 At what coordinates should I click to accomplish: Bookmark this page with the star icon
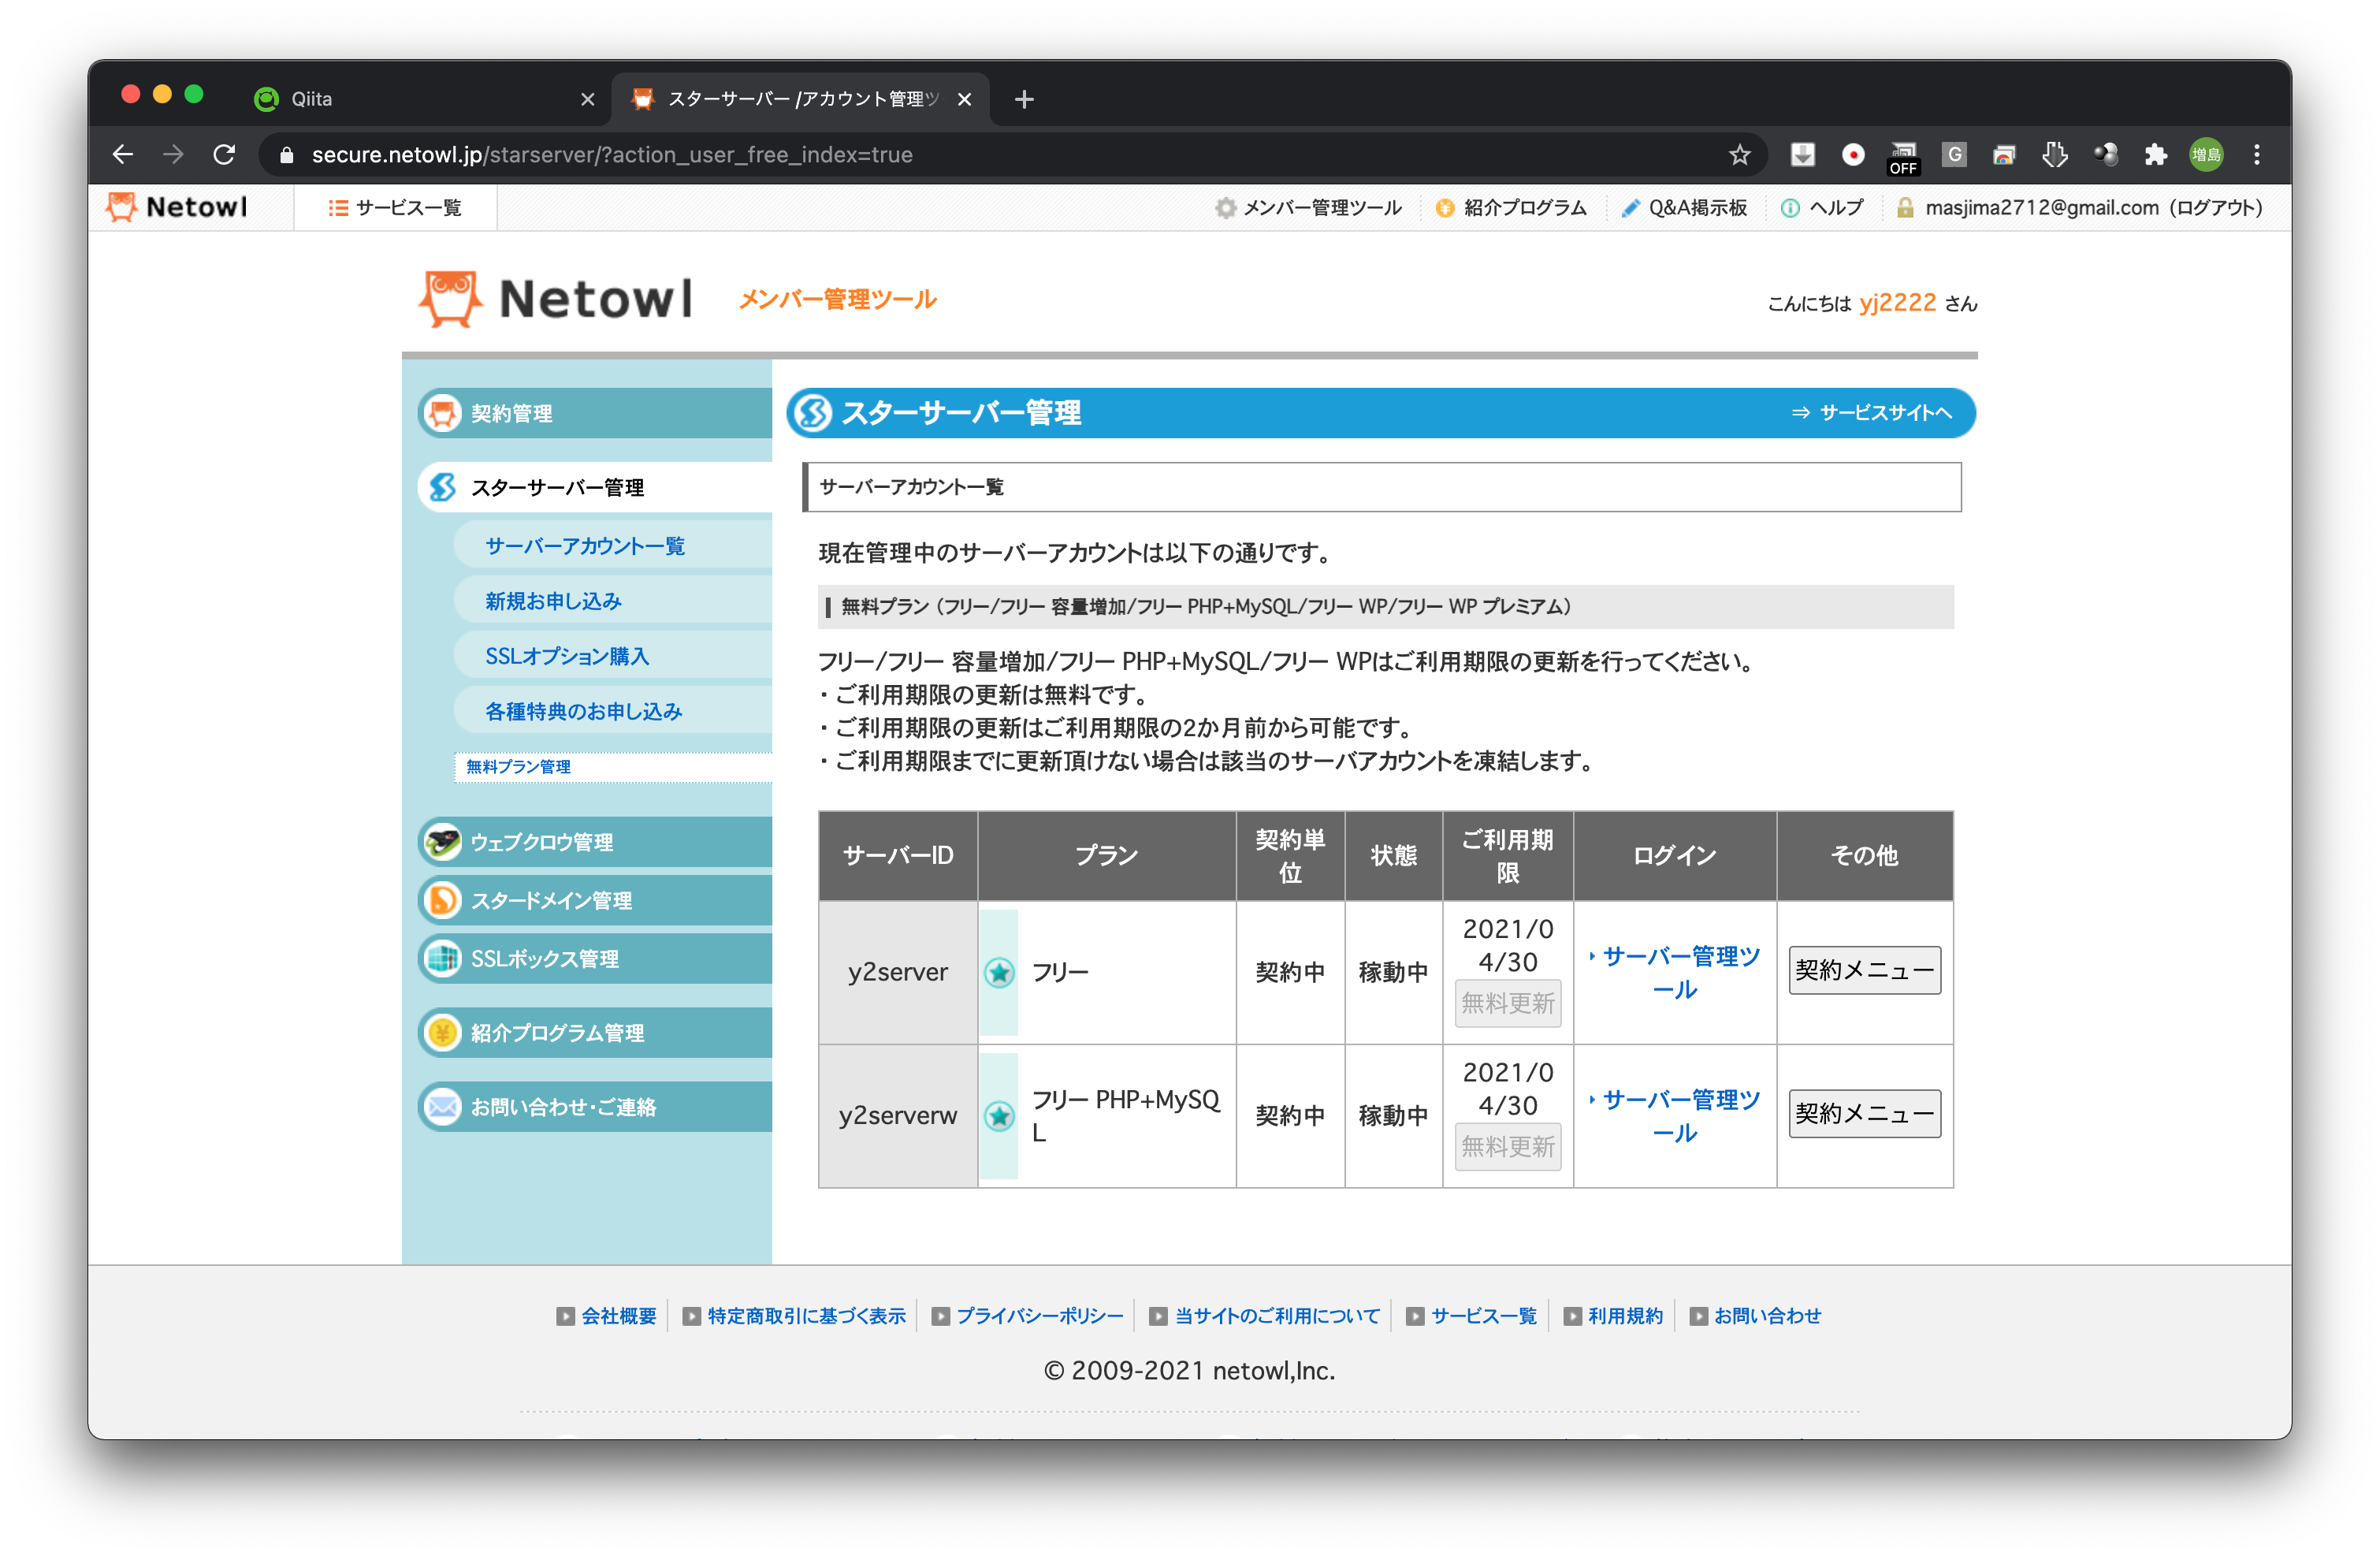click(1739, 154)
